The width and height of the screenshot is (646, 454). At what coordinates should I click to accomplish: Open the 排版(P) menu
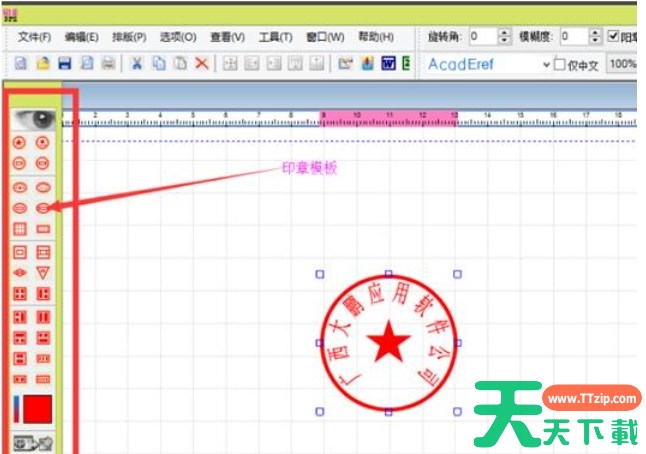[x=129, y=37]
